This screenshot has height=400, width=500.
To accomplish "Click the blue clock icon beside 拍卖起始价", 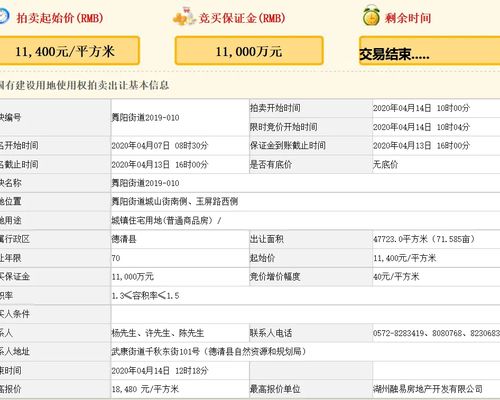I will [4, 16].
